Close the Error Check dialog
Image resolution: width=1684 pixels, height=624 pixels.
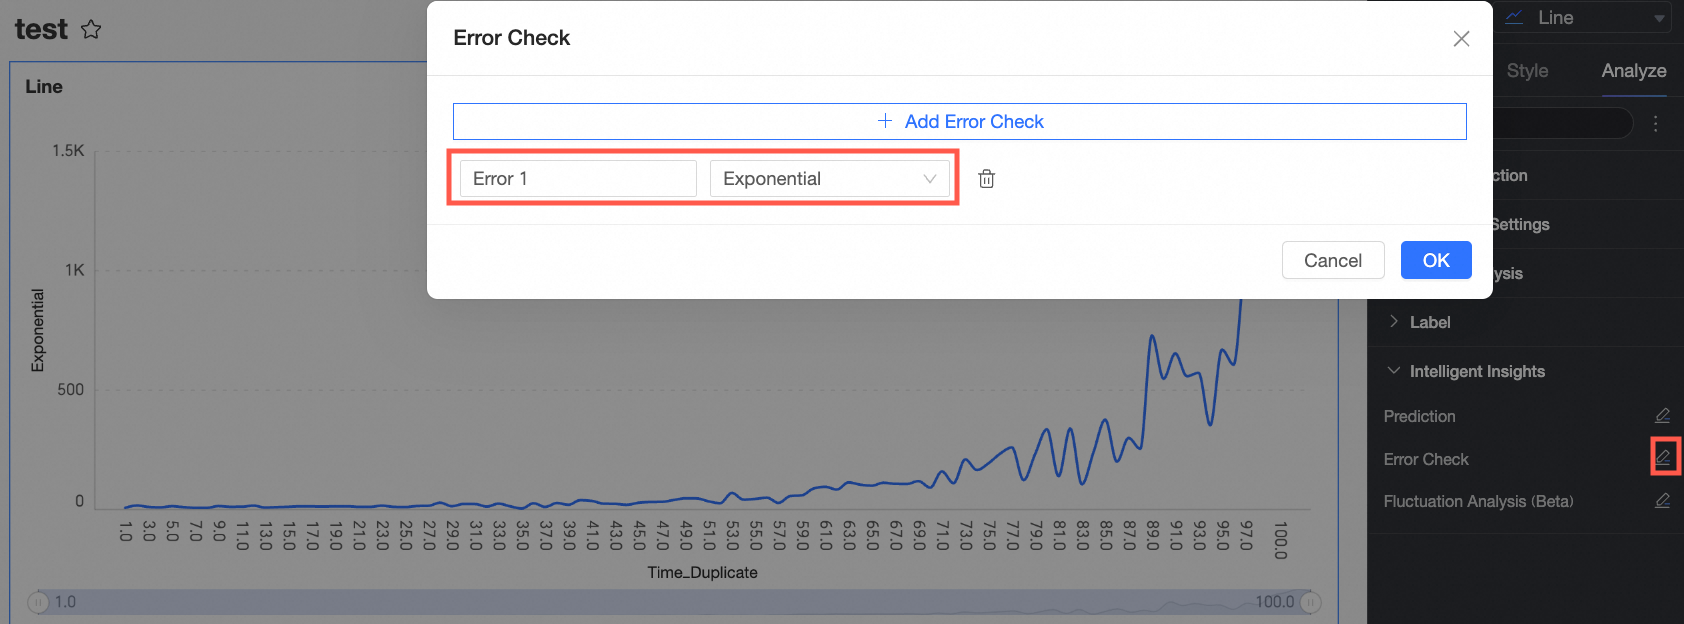point(1461,38)
